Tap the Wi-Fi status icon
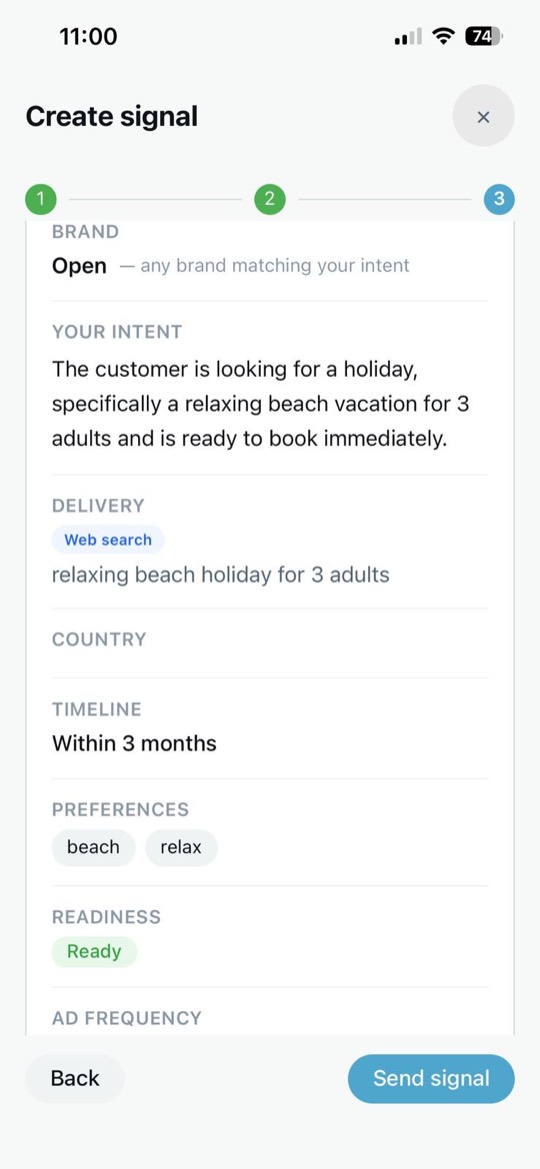 [445, 36]
